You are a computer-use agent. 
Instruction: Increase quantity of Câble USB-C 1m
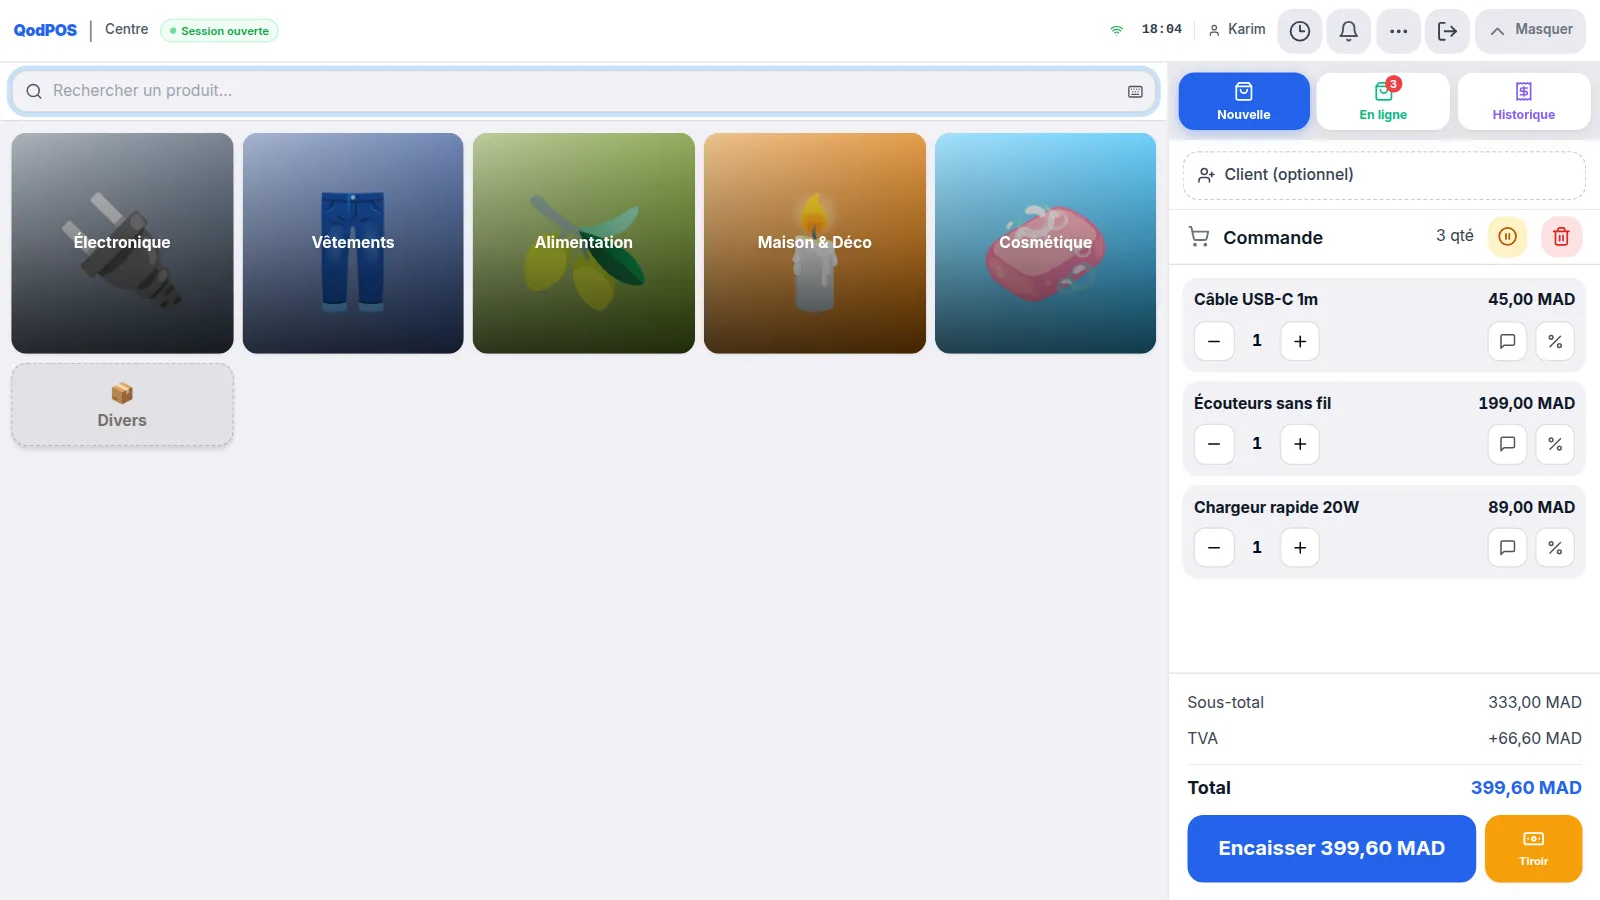[x=1300, y=341]
